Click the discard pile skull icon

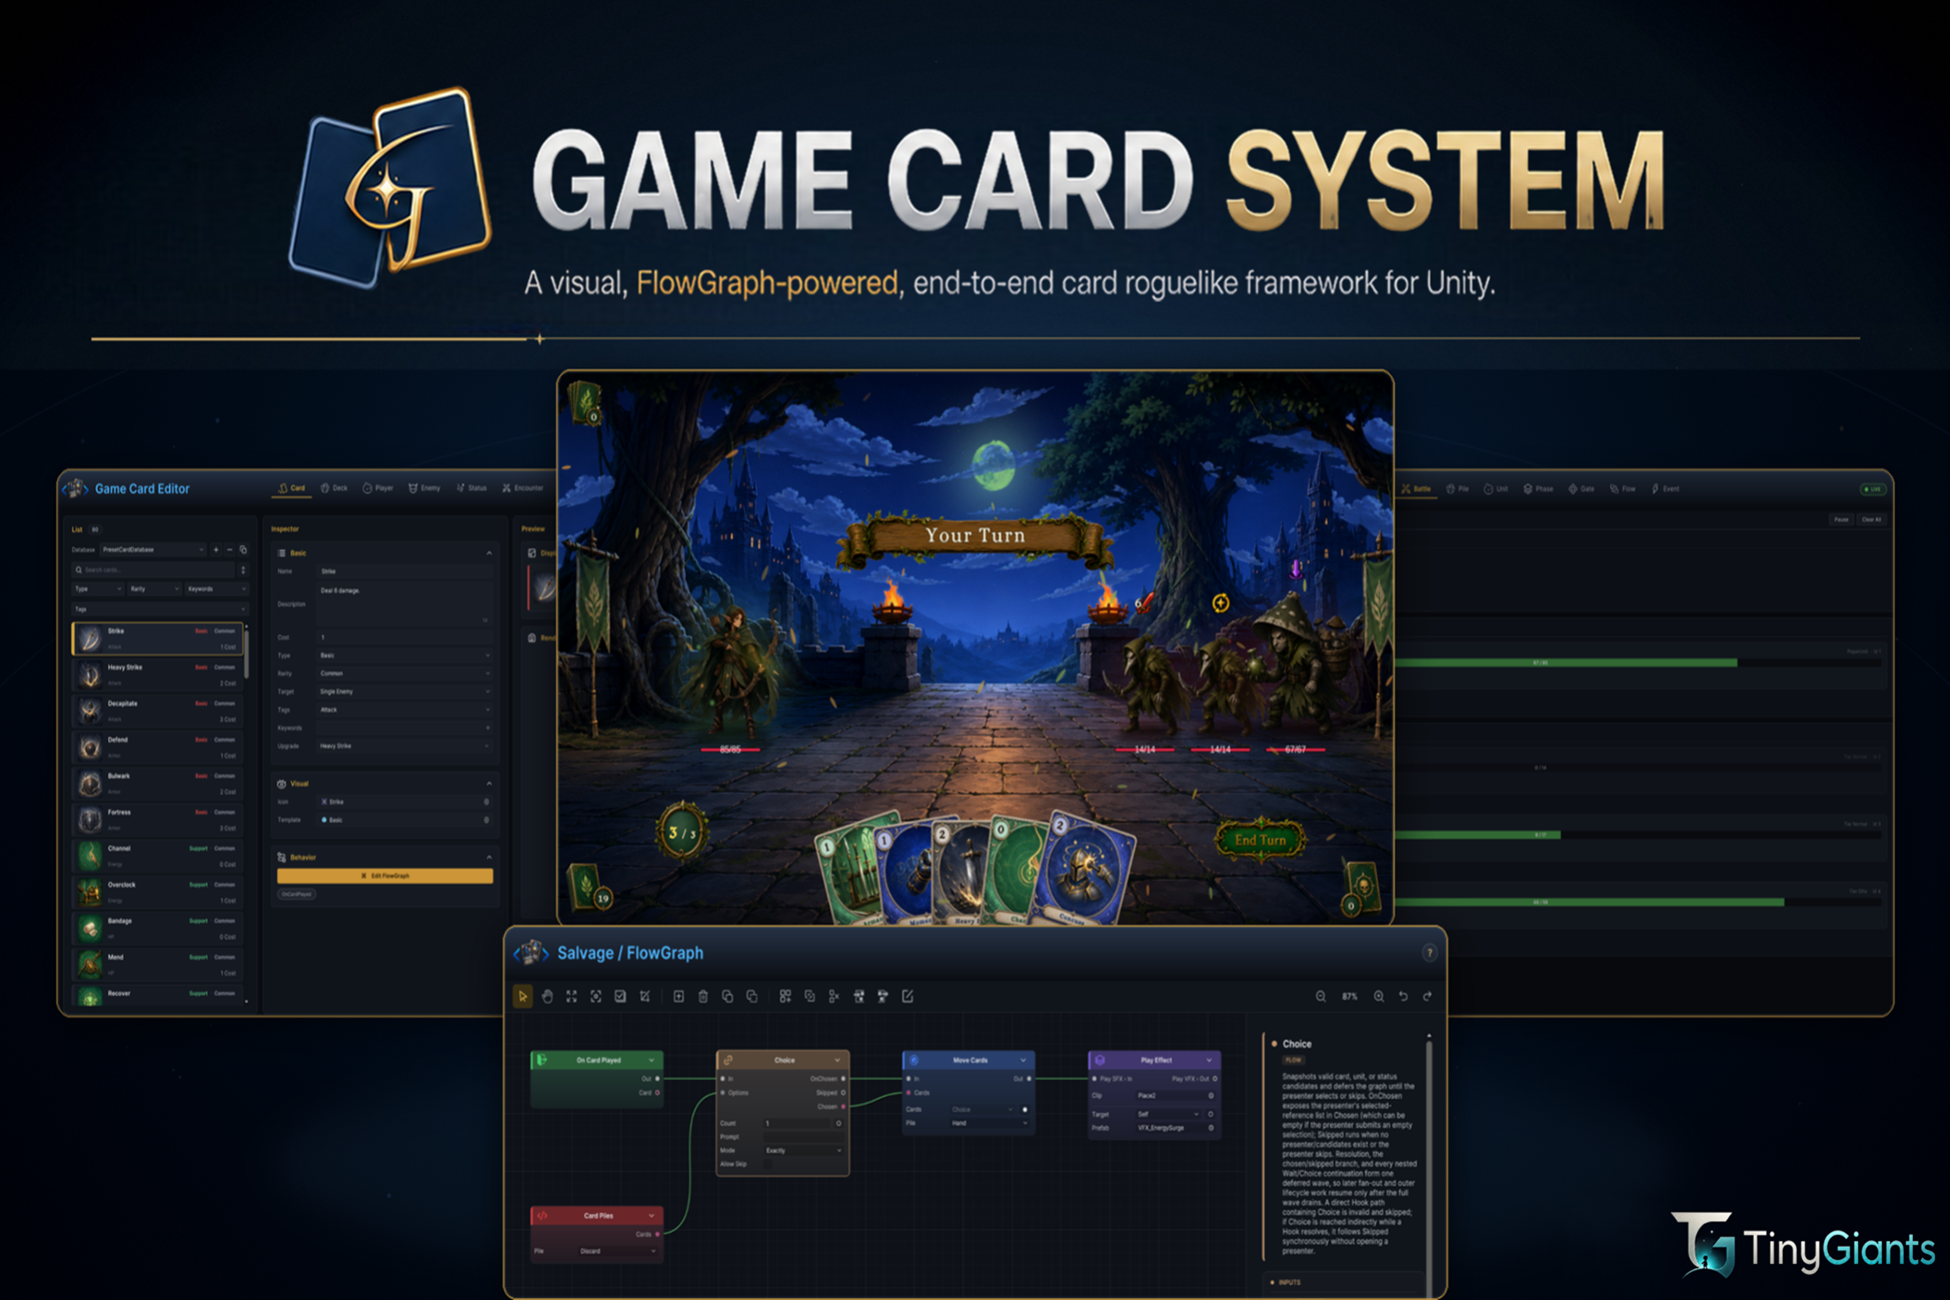point(1361,889)
